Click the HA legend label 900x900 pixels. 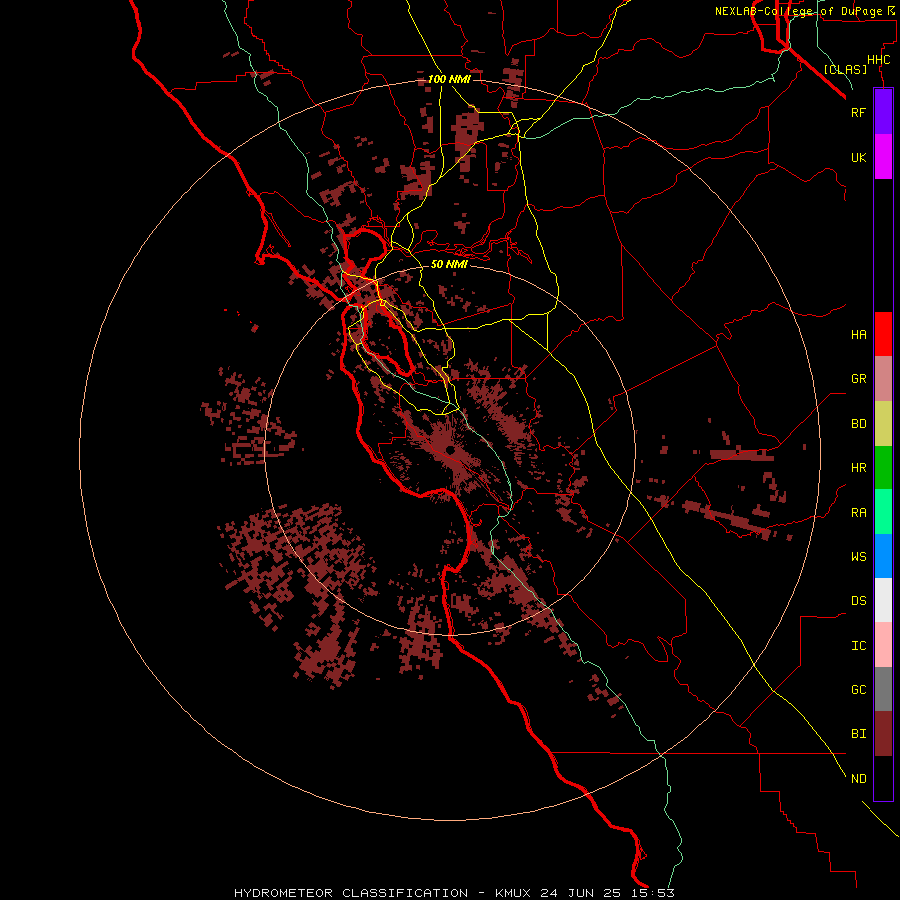[858, 335]
